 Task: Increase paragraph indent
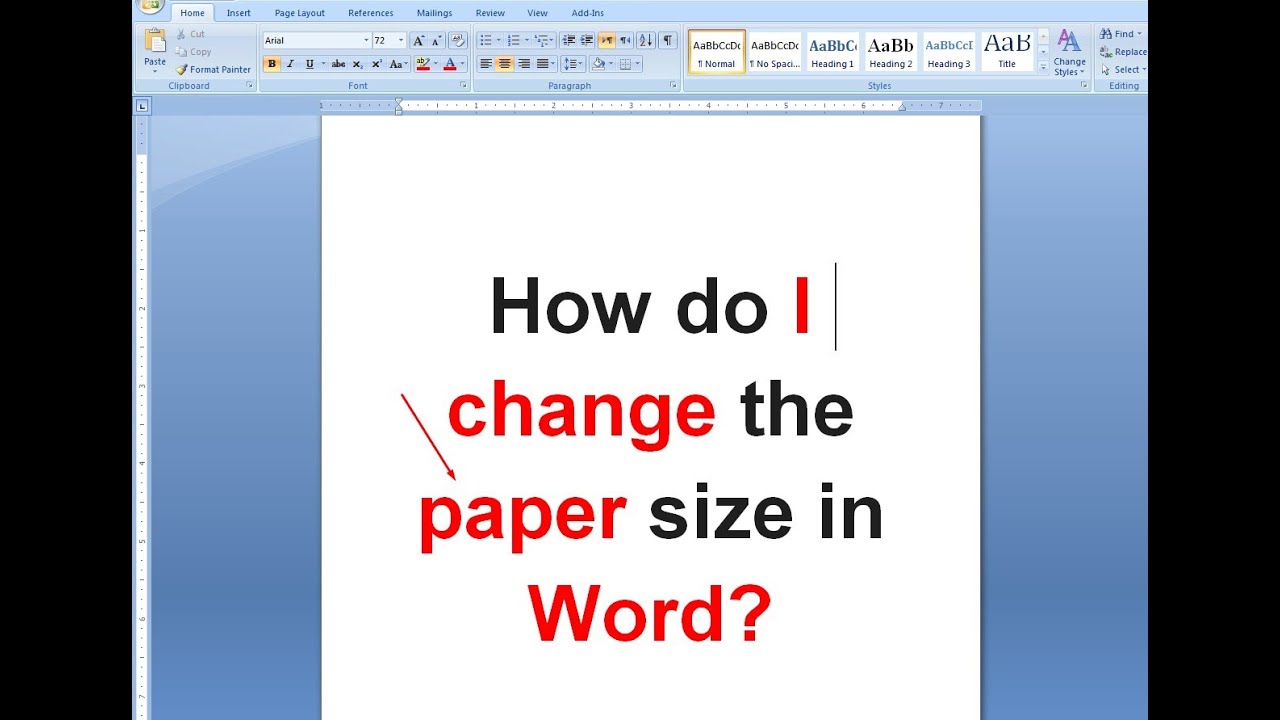click(587, 40)
